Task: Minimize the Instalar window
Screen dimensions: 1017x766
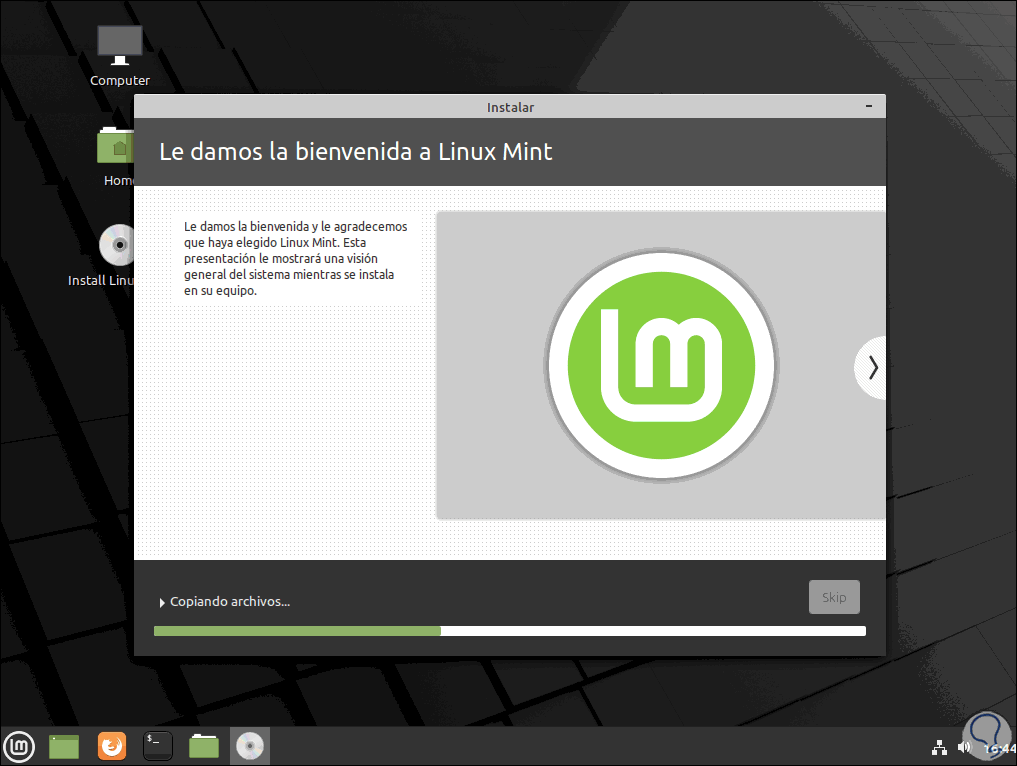Action: (x=869, y=106)
